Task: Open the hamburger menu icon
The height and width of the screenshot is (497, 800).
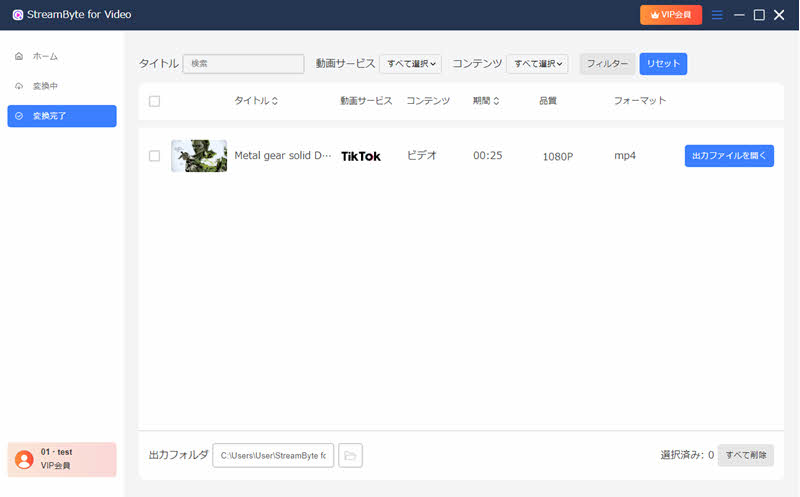Action: [x=717, y=15]
